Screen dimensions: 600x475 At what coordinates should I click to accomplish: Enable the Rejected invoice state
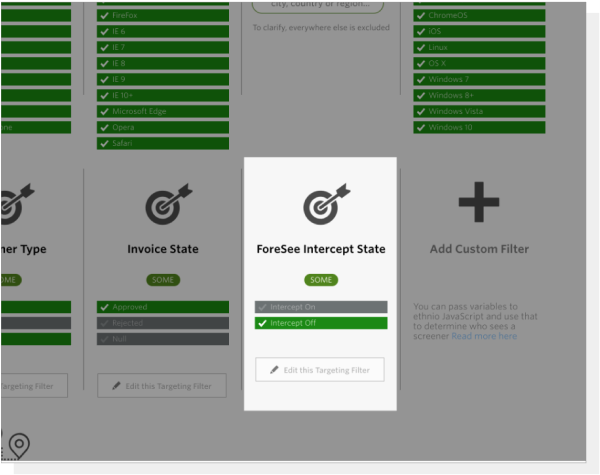point(104,323)
